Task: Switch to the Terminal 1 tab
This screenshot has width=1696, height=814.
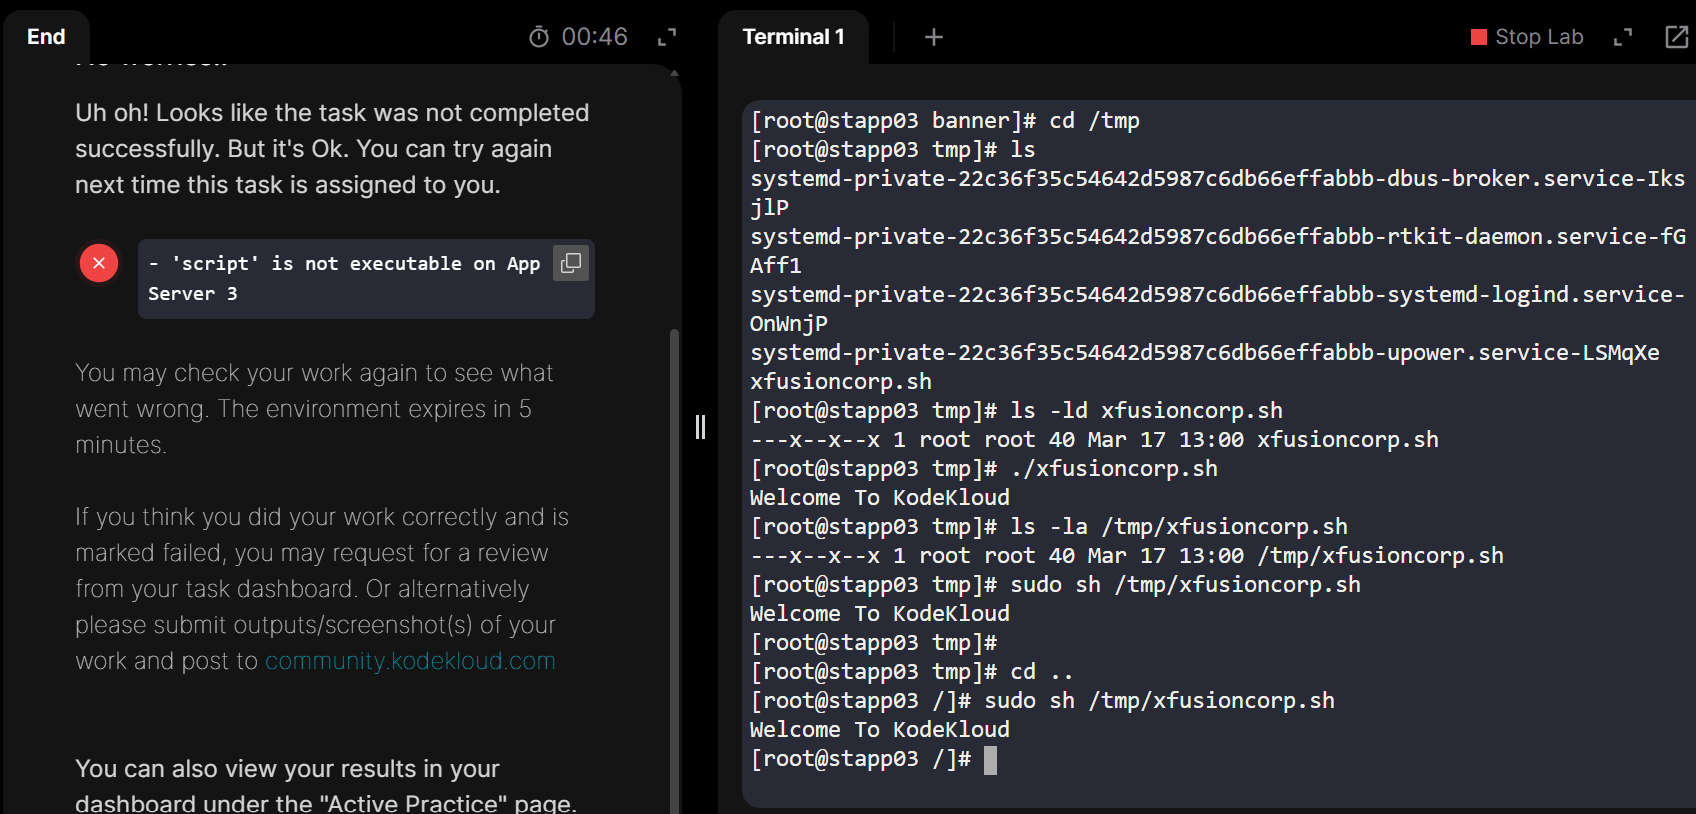Action: point(793,37)
